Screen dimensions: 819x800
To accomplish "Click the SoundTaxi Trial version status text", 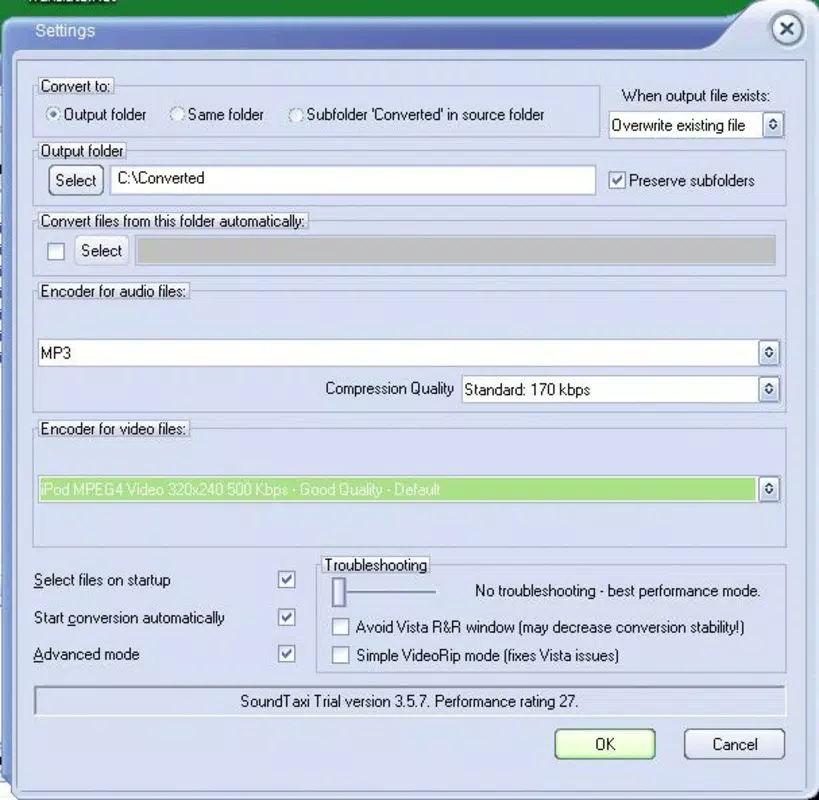I will click(410, 701).
